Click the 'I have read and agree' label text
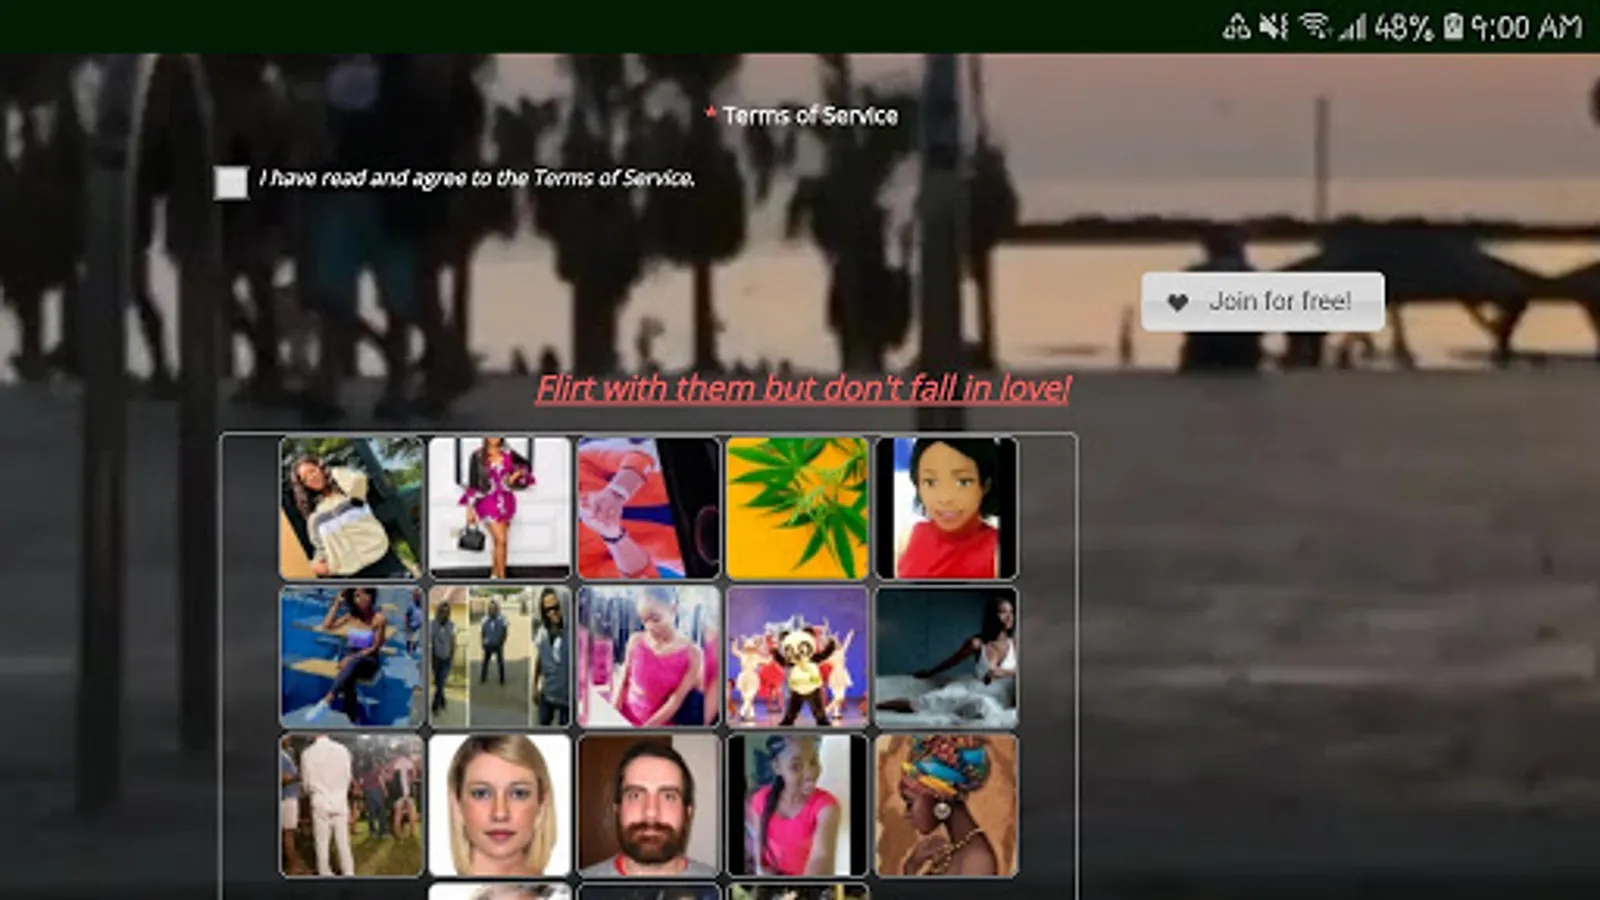Image resolution: width=1600 pixels, height=900 pixels. (x=477, y=178)
